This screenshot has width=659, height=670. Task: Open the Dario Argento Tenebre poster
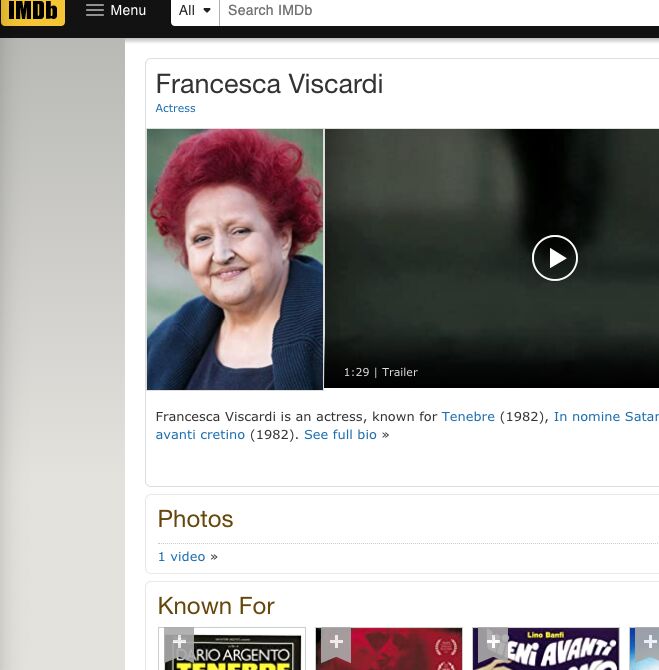tap(232, 649)
